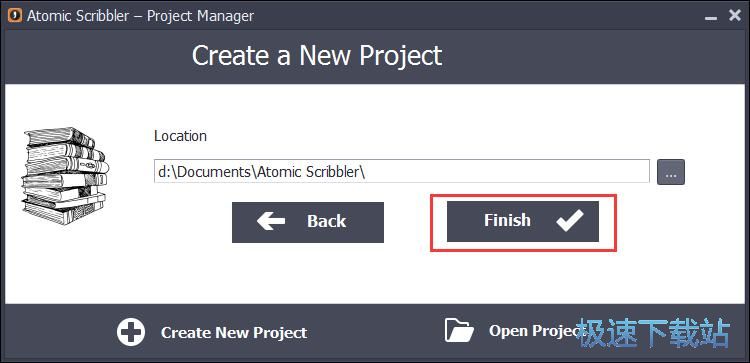Minimize the Project Manager window
Viewport: 750px width, 363px height.
(x=711, y=16)
